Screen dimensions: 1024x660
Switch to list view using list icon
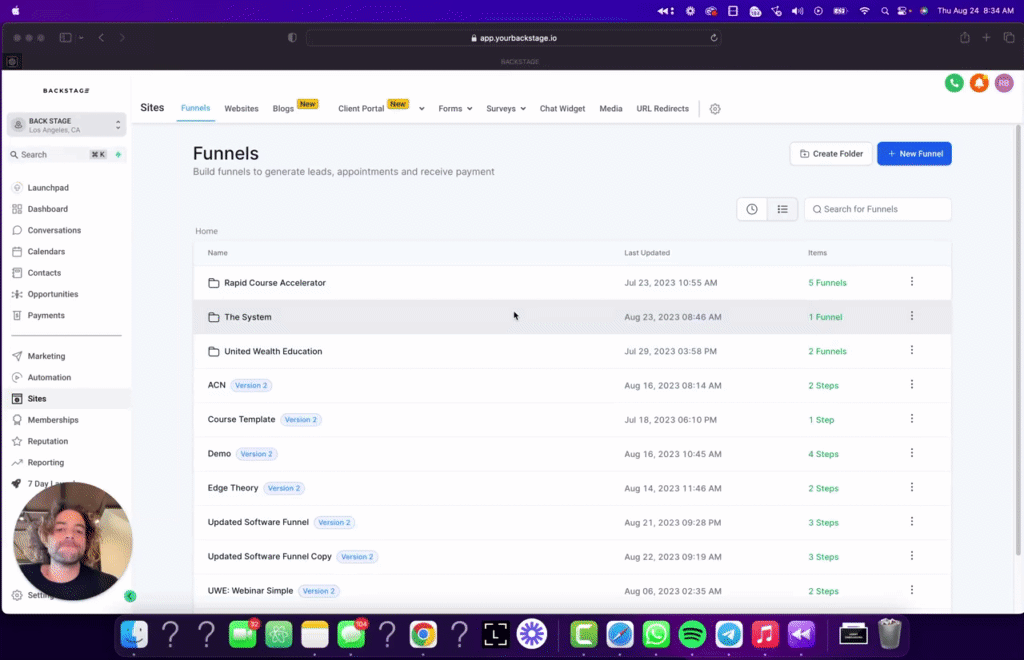783,209
